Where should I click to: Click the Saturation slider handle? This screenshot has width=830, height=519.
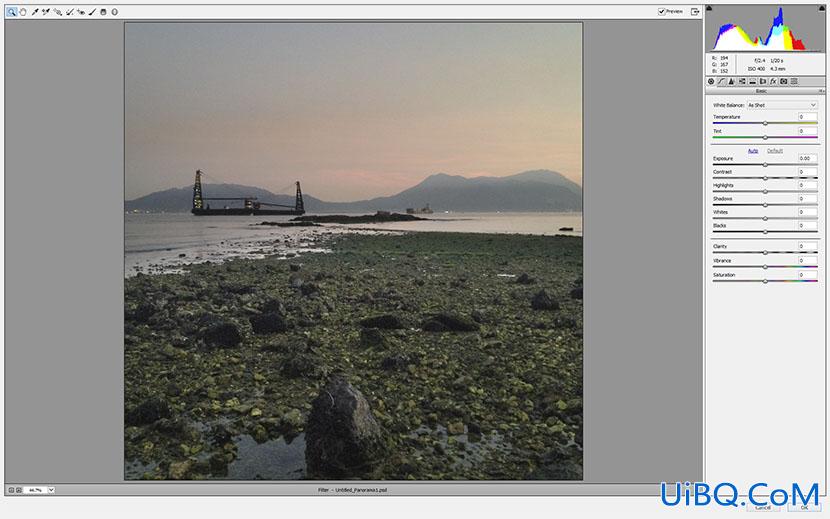tap(765, 281)
